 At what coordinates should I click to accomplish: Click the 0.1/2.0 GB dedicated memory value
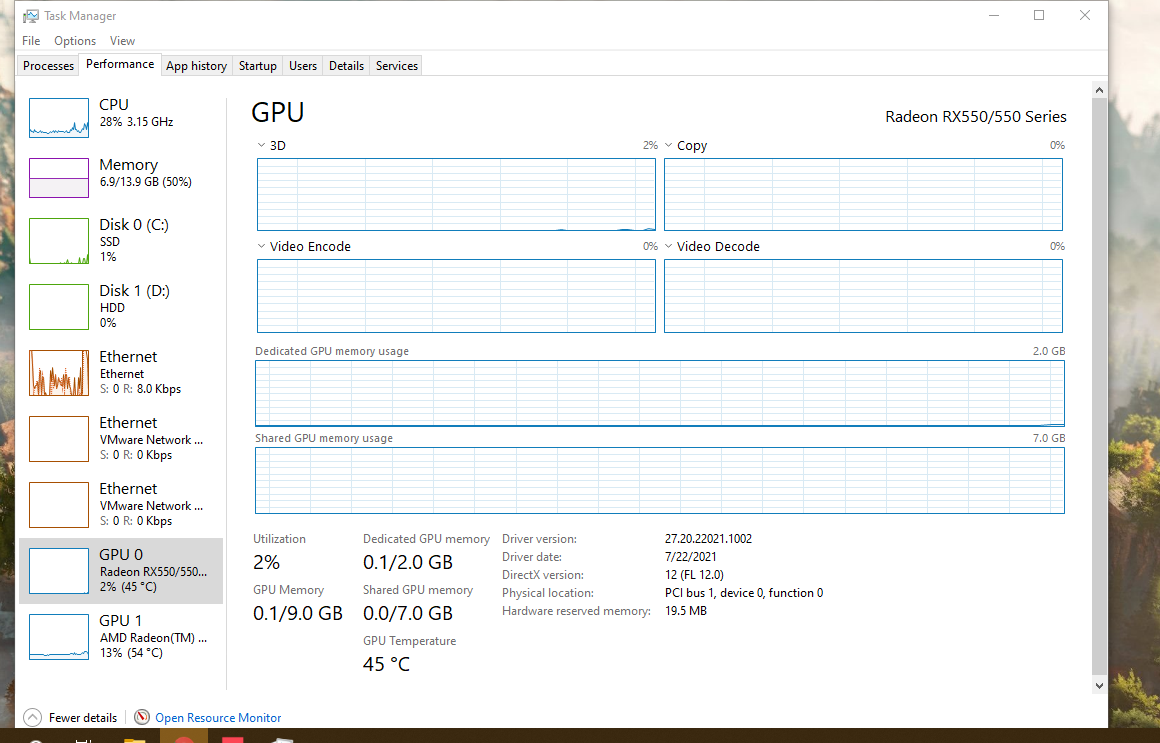coord(408,562)
